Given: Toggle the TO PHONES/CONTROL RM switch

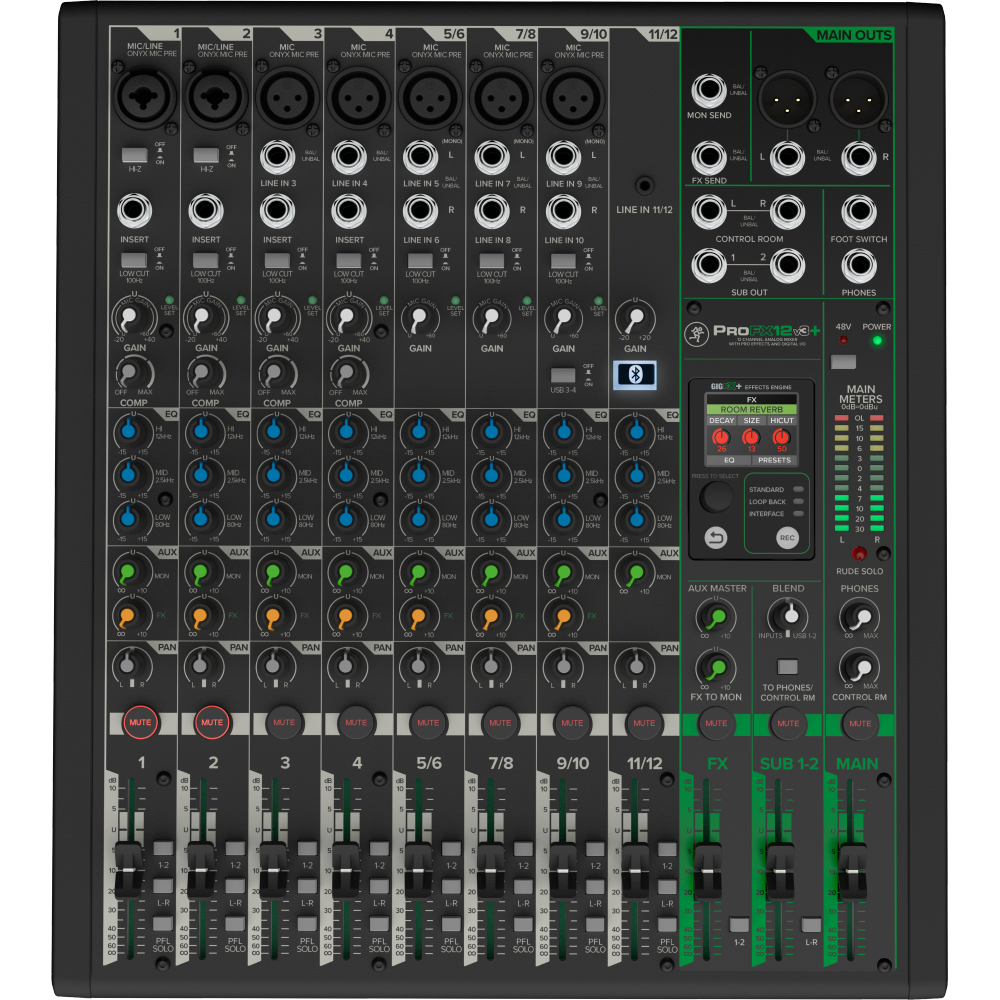Looking at the screenshot, I should pos(788,667).
